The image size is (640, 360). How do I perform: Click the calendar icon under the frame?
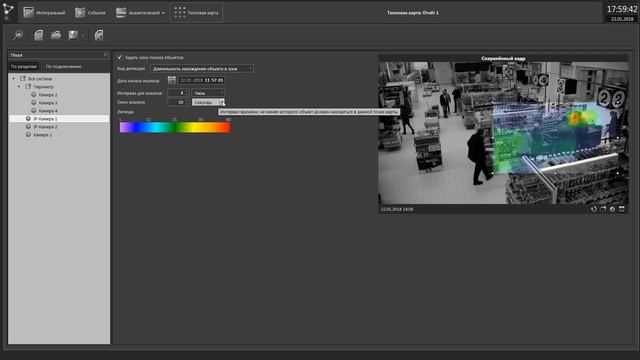point(622,209)
